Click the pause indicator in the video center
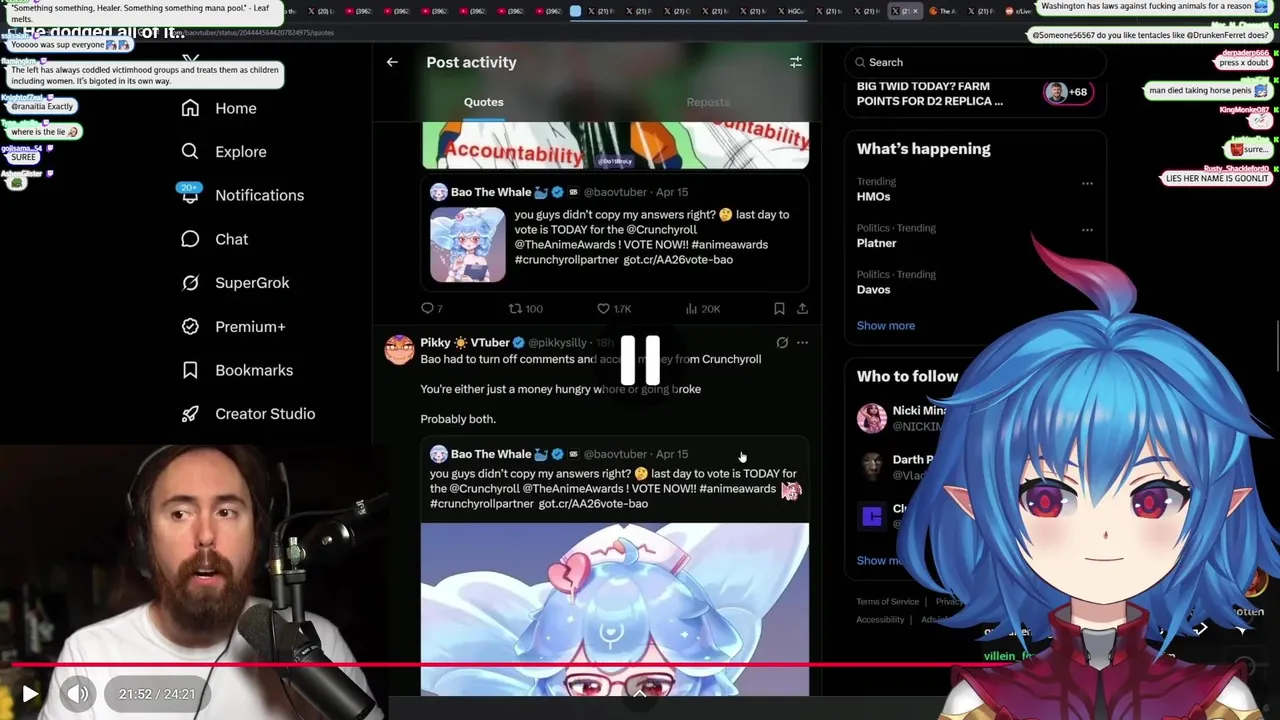 (x=640, y=361)
